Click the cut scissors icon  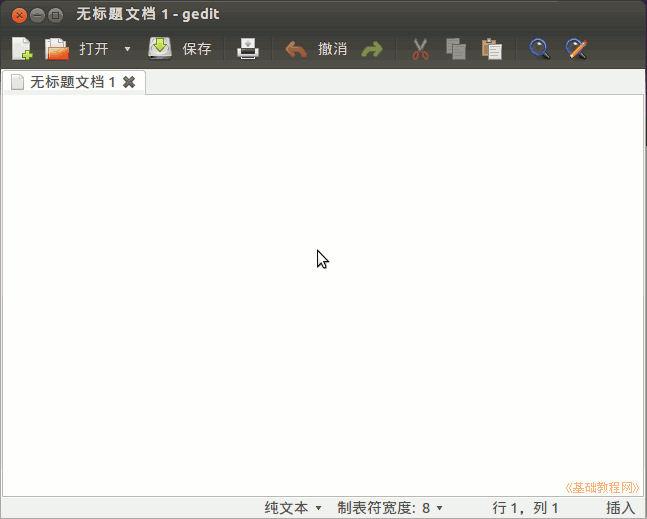(420, 49)
